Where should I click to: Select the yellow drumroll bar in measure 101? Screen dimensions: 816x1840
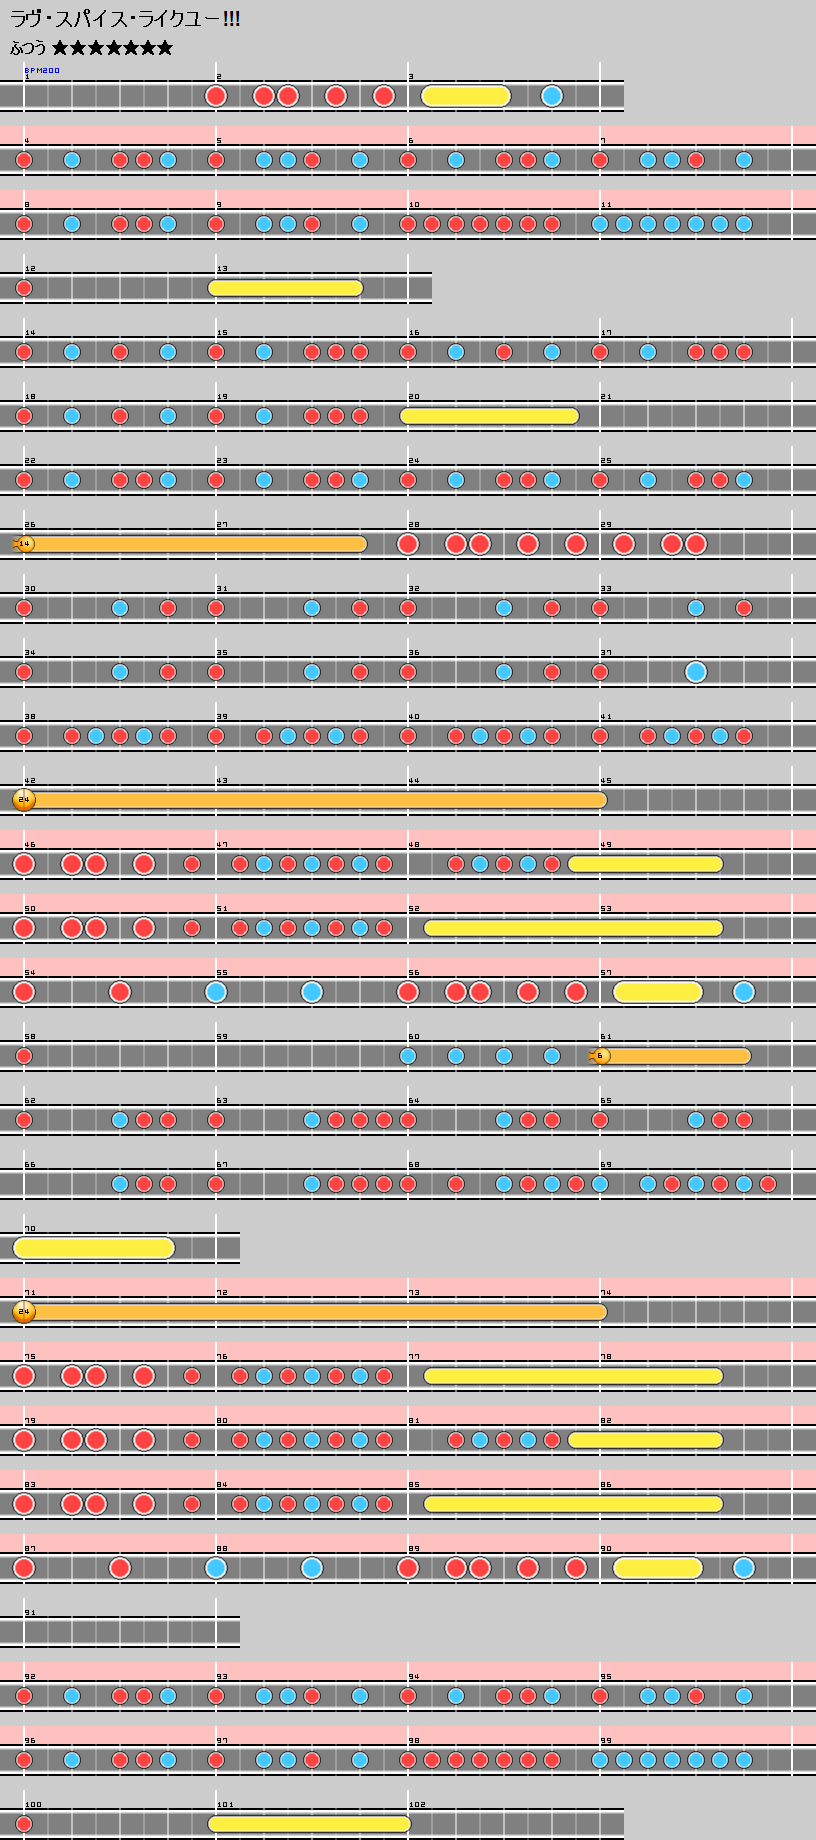tap(309, 1824)
